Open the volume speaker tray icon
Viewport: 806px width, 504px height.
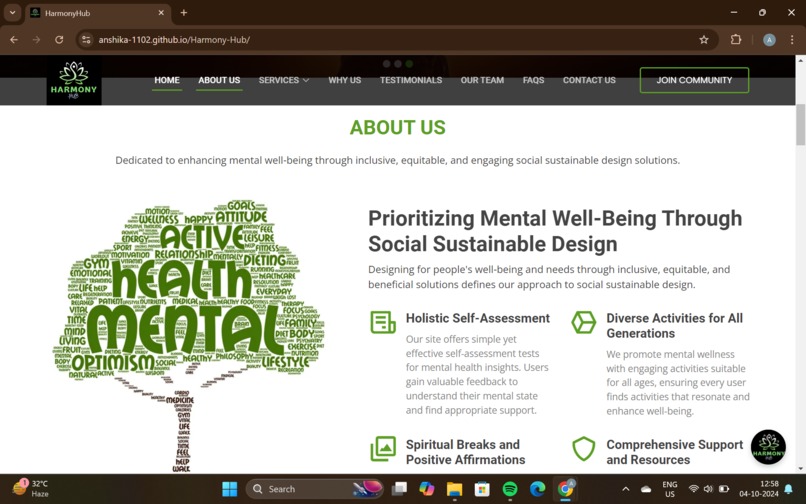click(708, 489)
